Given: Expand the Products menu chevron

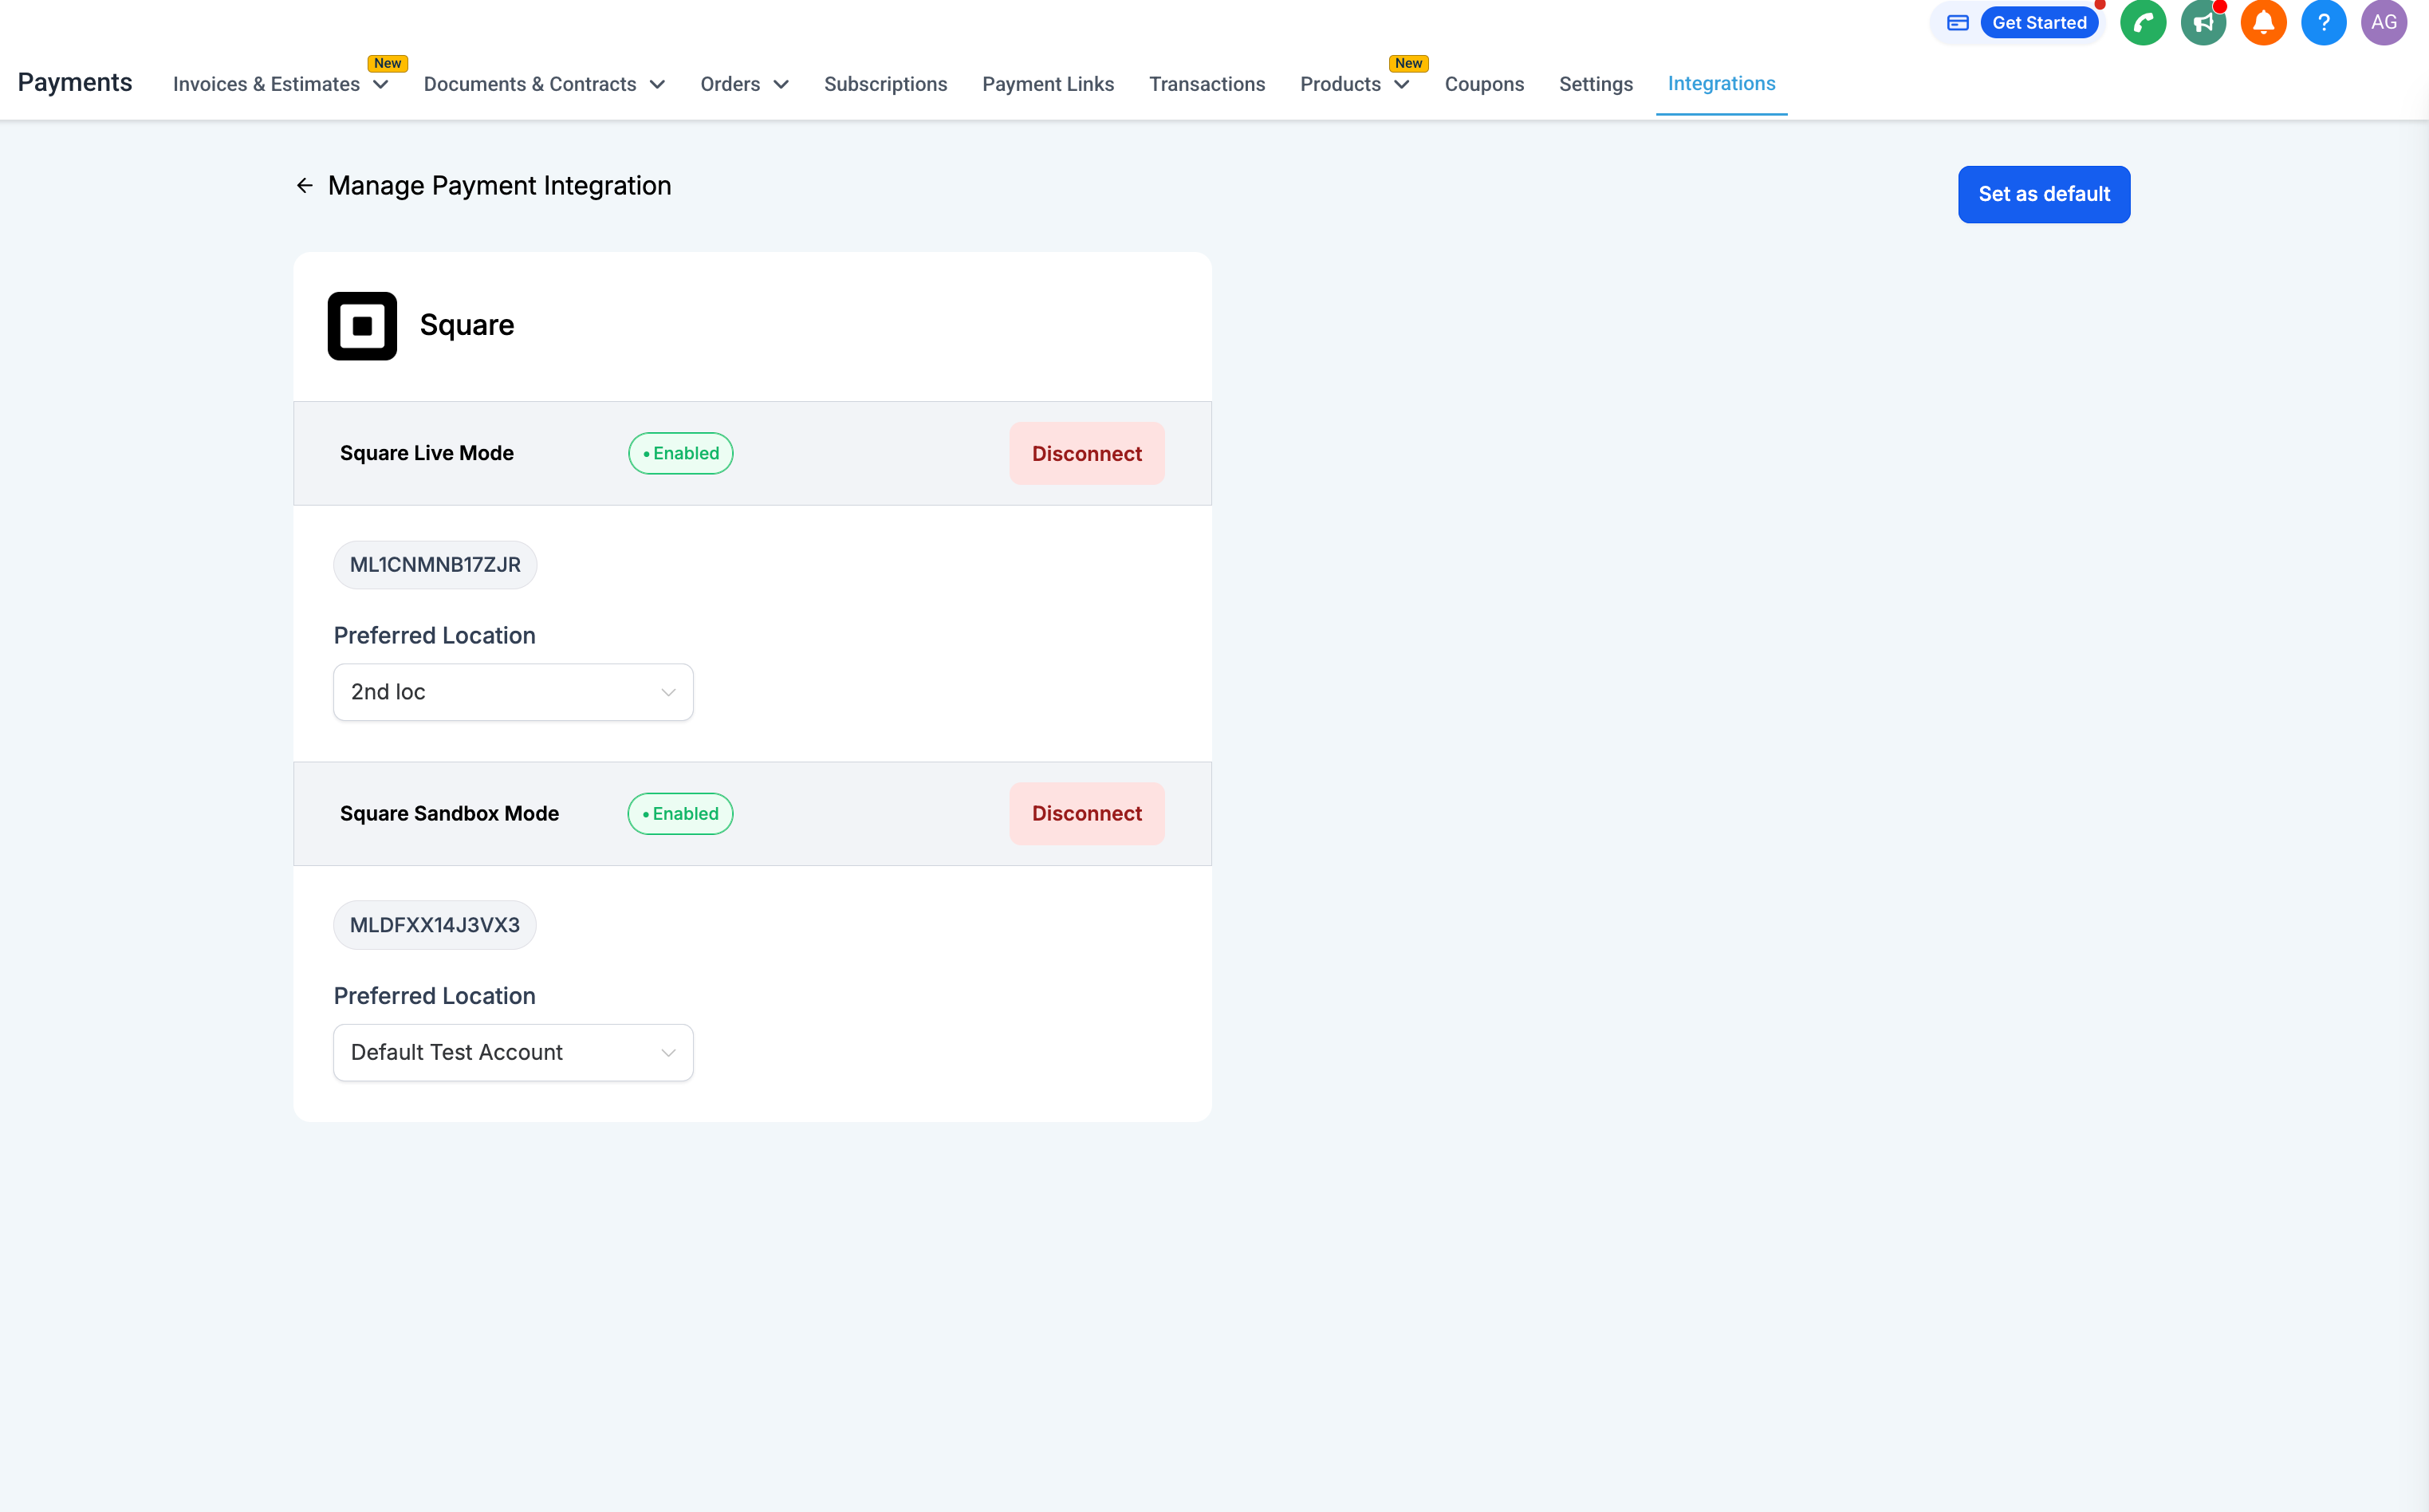Looking at the screenshot, I should (x=1402, y=85).
